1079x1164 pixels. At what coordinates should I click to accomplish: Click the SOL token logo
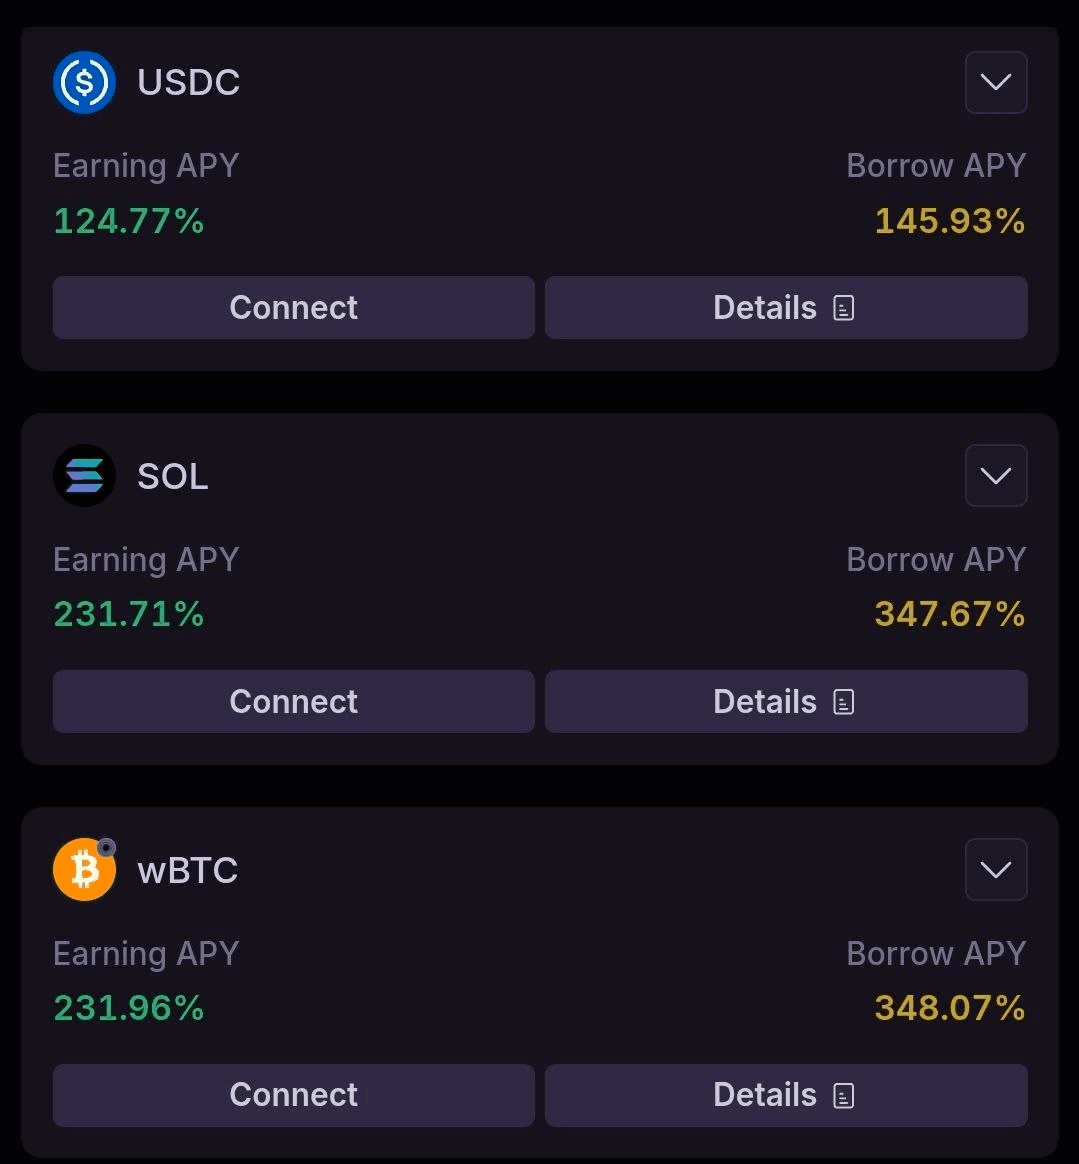pyautogui.click(x=84, y=476)
